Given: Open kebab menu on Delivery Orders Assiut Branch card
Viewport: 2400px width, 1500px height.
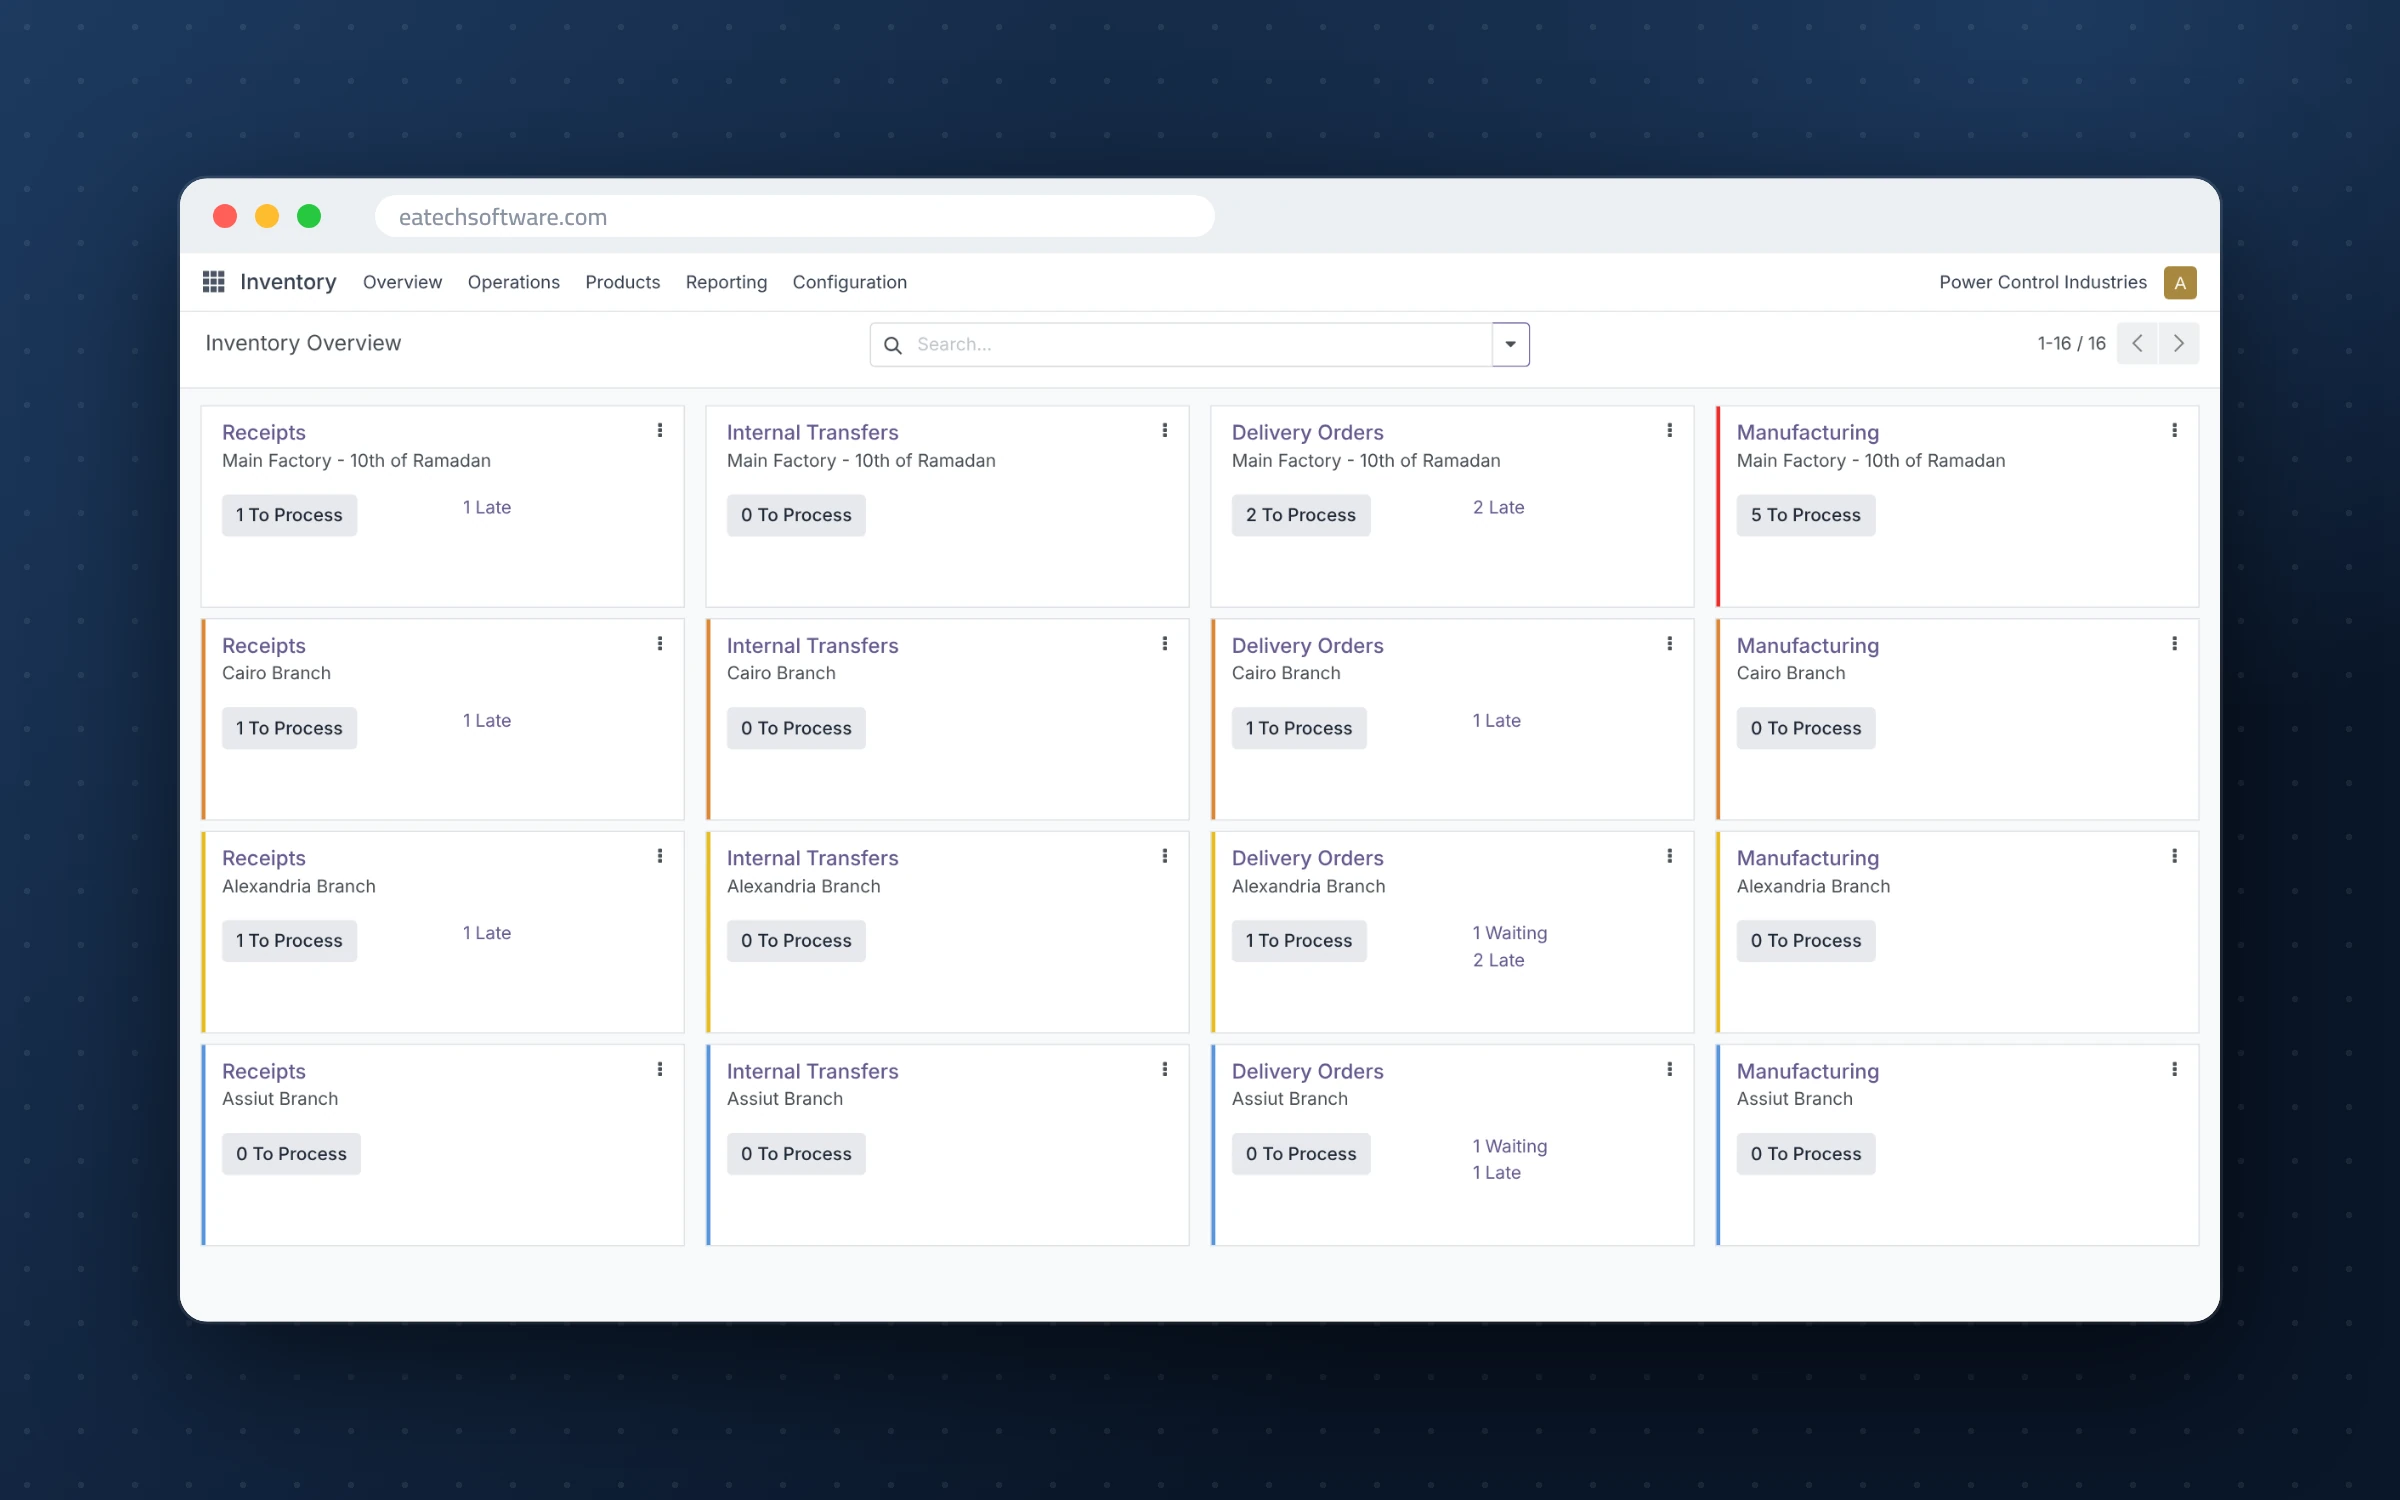Looking at the screenshot, I should [x=1670, y=1070].
